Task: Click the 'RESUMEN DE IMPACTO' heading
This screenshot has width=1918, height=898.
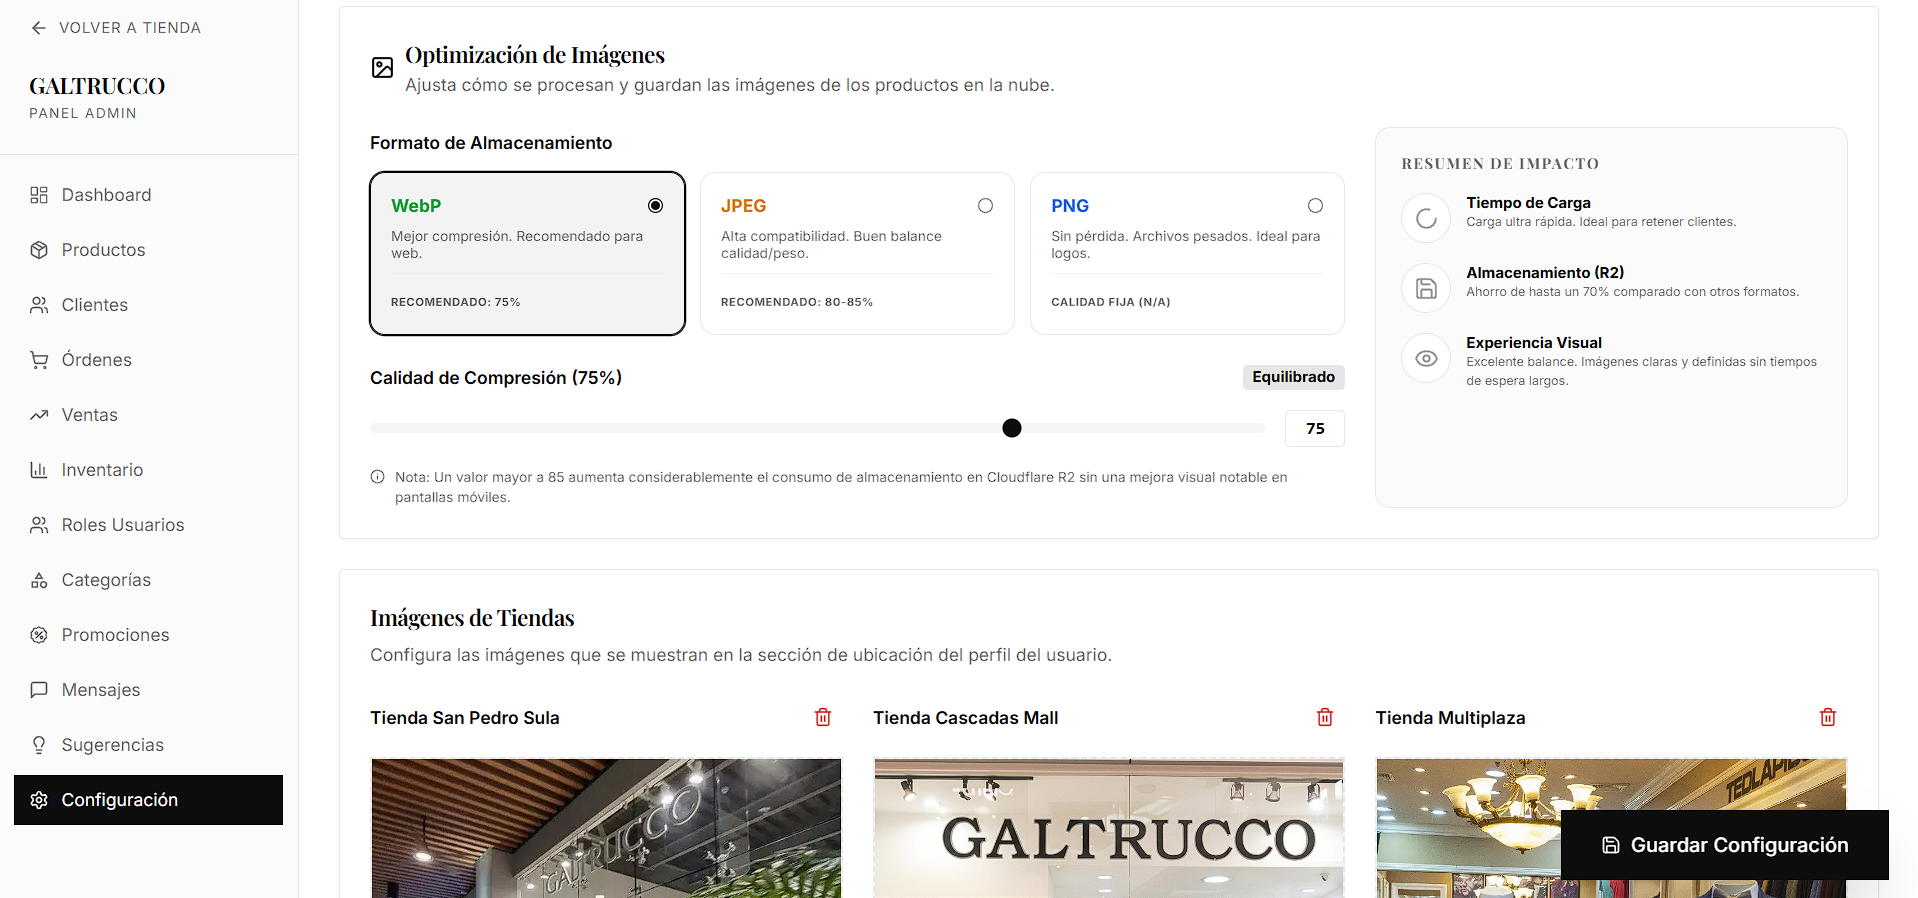Action: [x=1500, y=164]
